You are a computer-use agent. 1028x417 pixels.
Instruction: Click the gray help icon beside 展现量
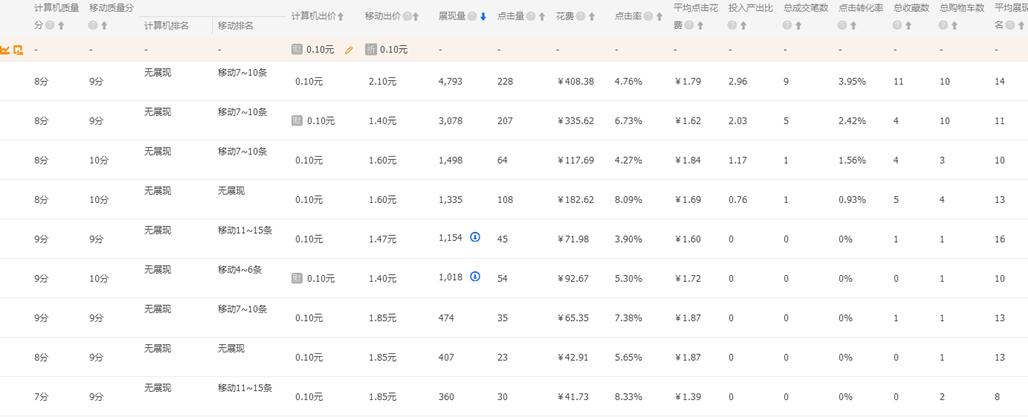click(473, 17)
